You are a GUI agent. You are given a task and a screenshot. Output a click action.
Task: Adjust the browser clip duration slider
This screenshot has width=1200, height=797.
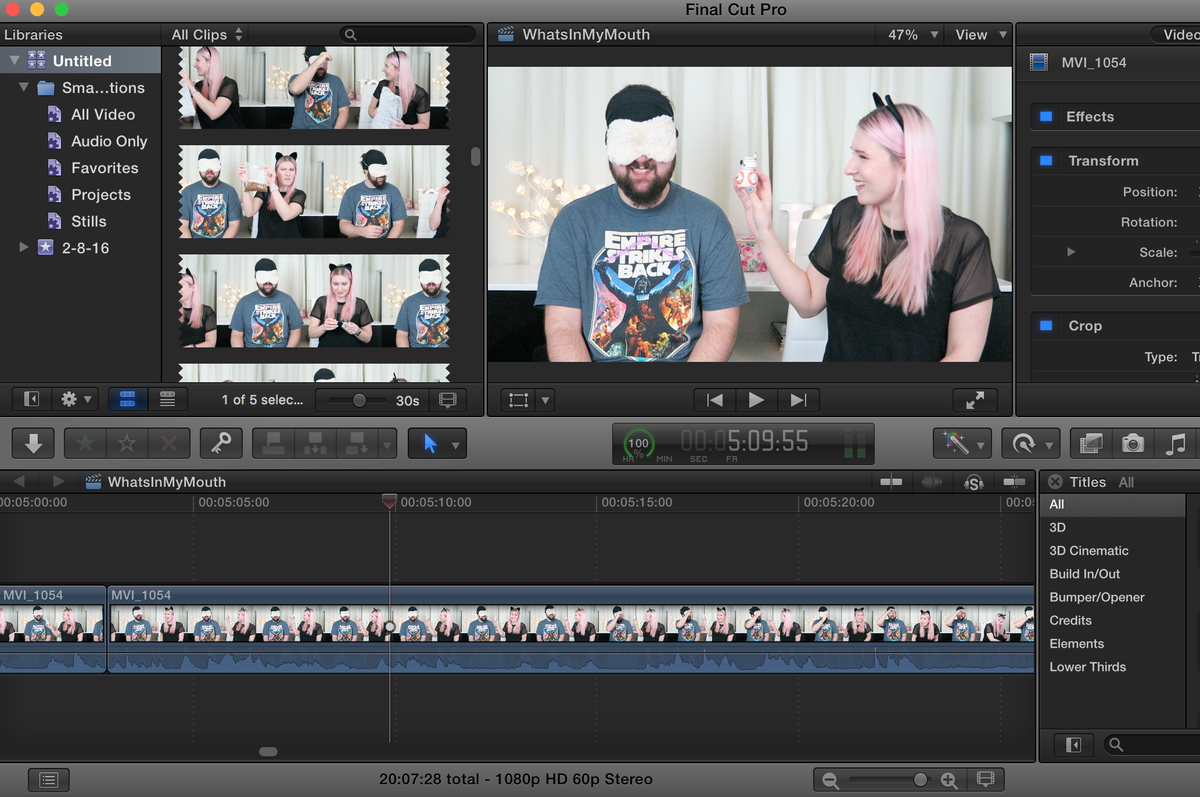(x=358, y=400)
